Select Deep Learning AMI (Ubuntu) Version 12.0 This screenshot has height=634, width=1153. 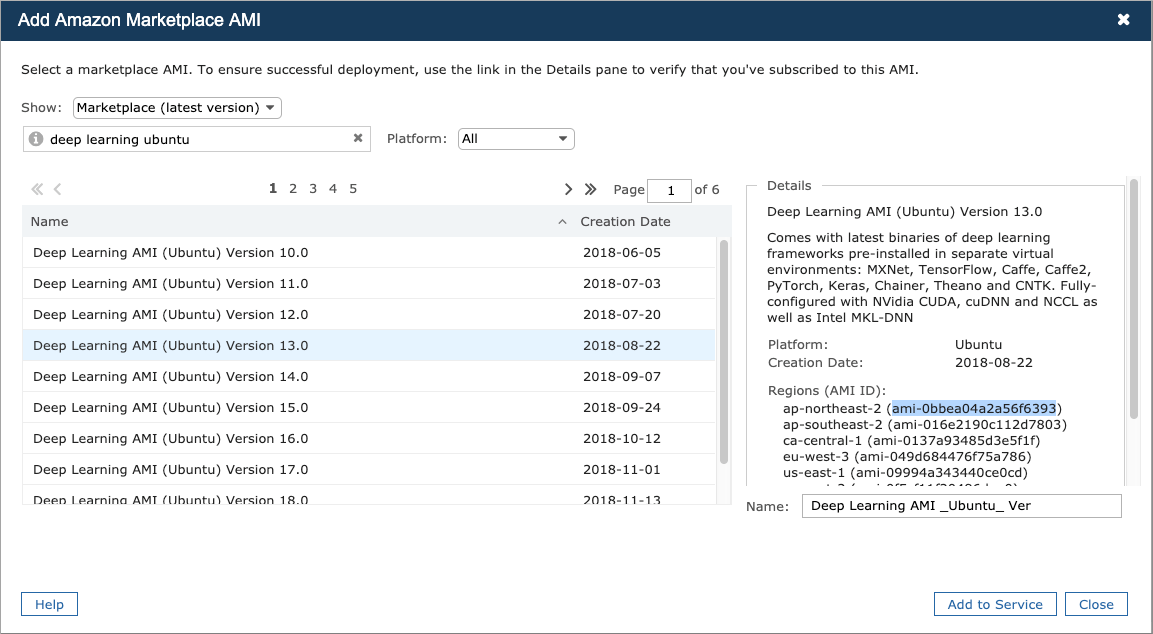(x=368, y=314)
